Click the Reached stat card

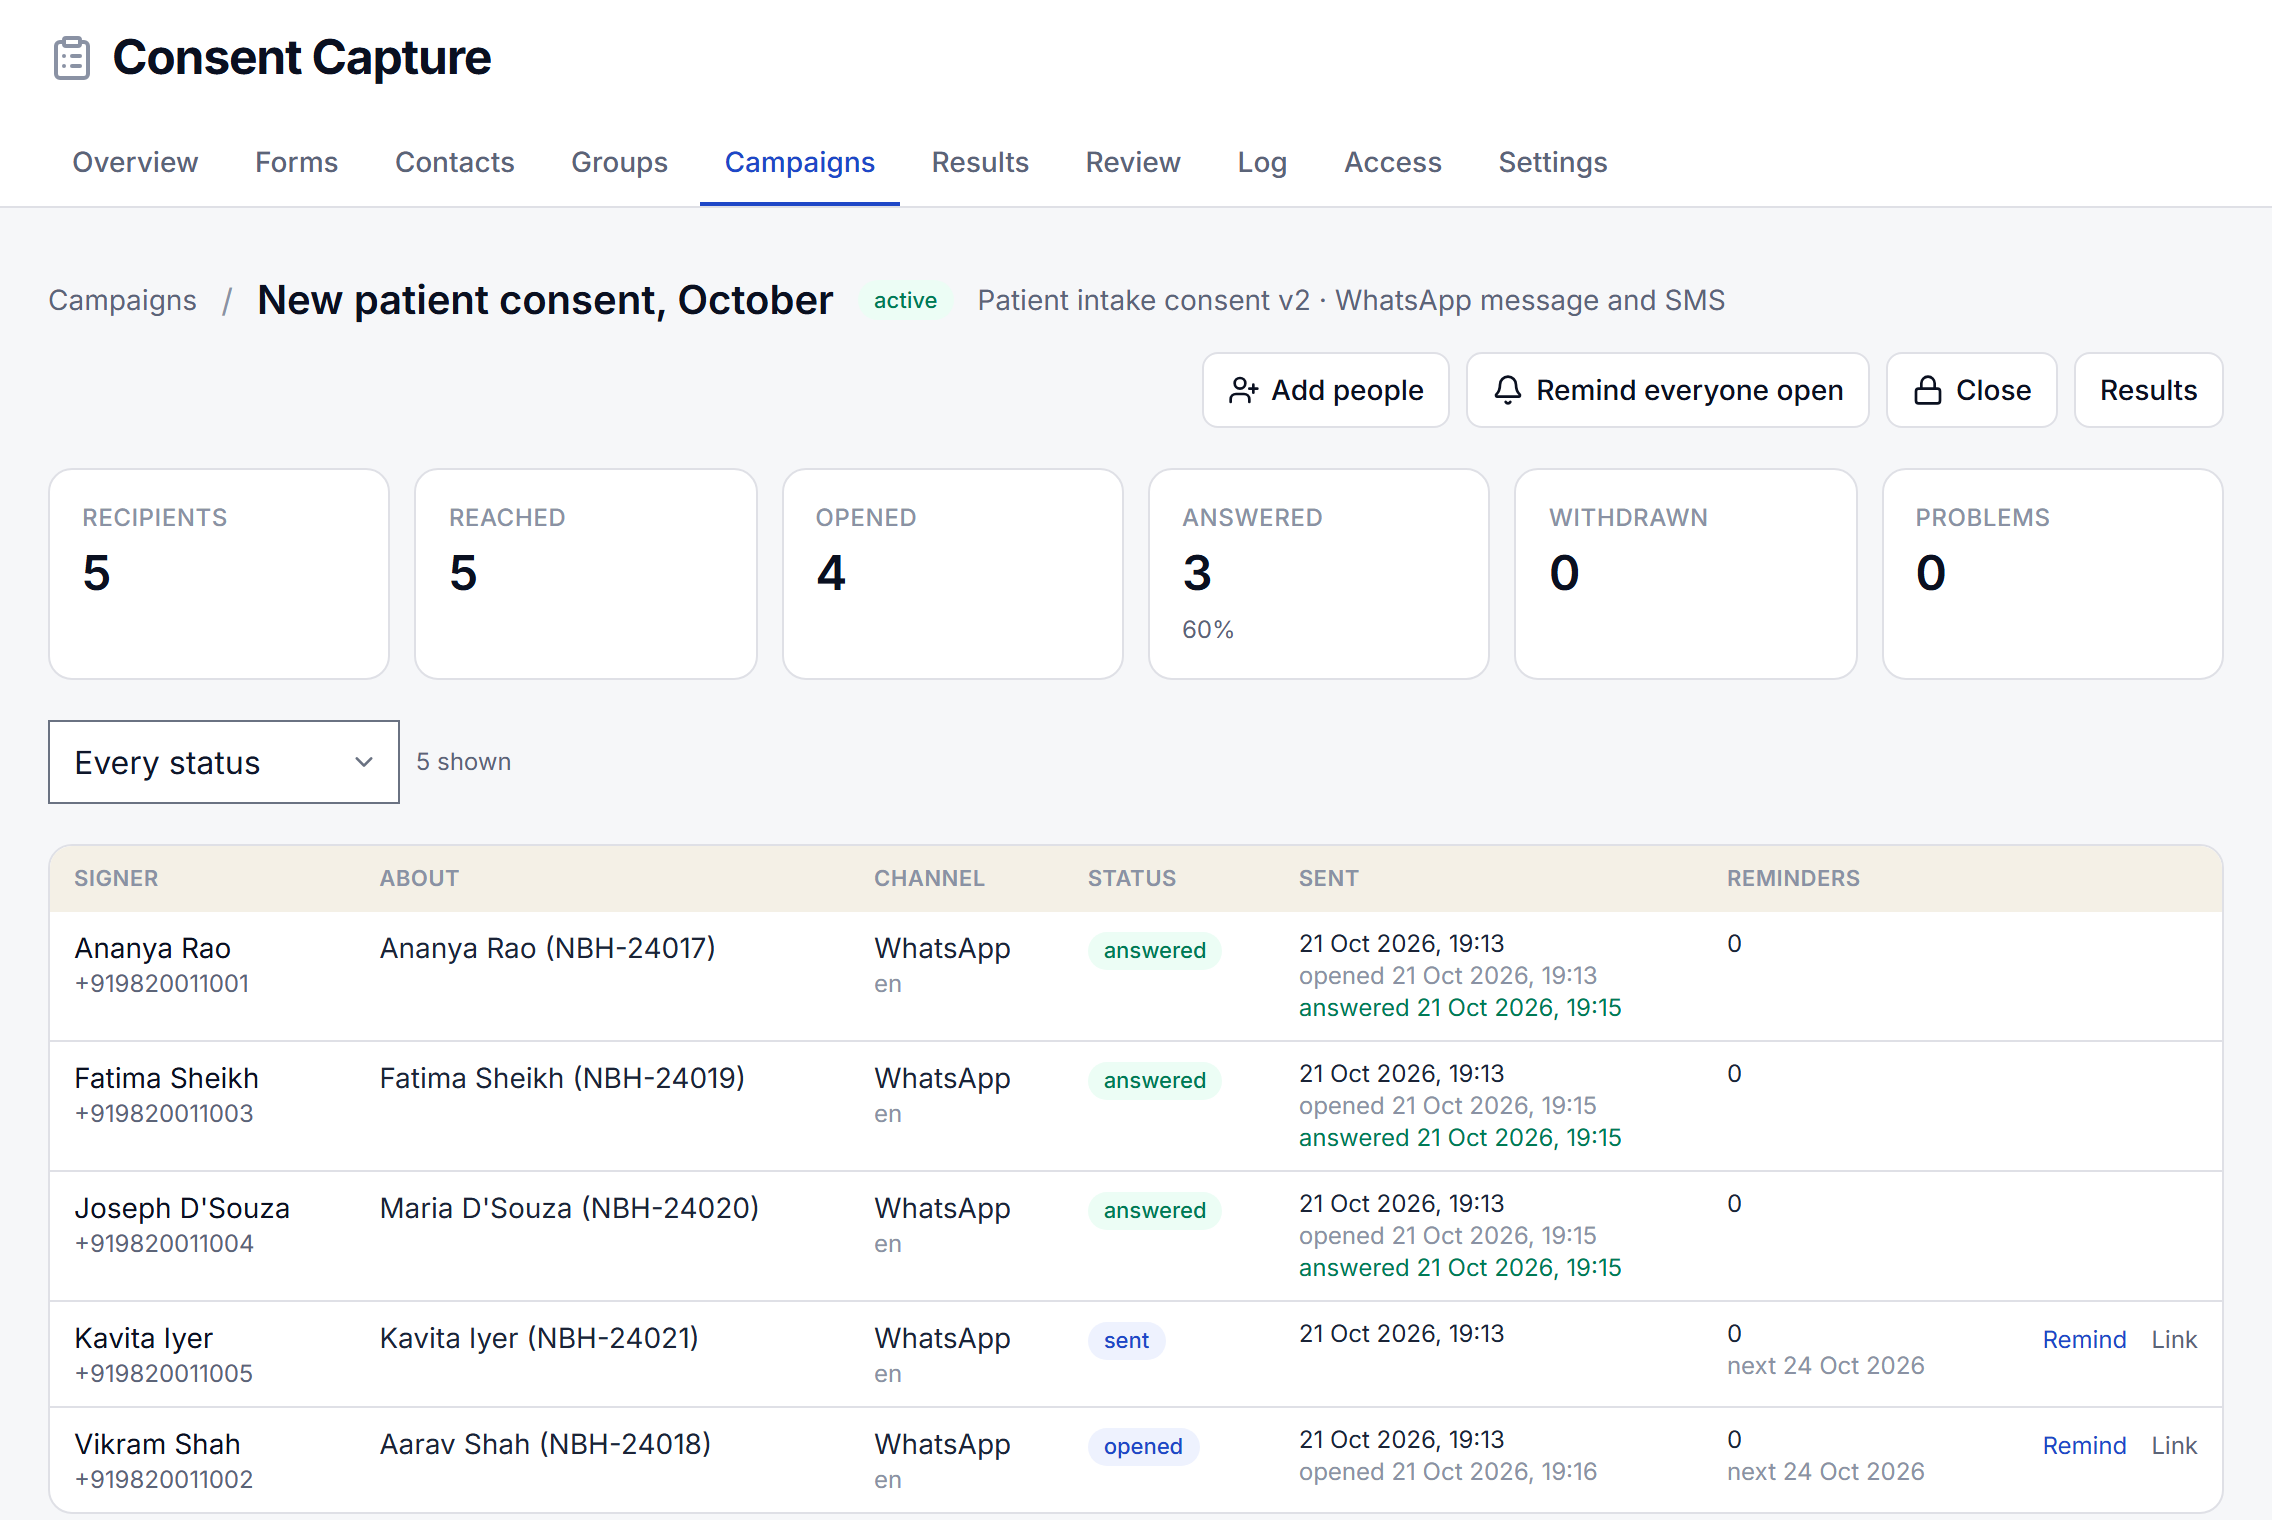click(586, 574)
